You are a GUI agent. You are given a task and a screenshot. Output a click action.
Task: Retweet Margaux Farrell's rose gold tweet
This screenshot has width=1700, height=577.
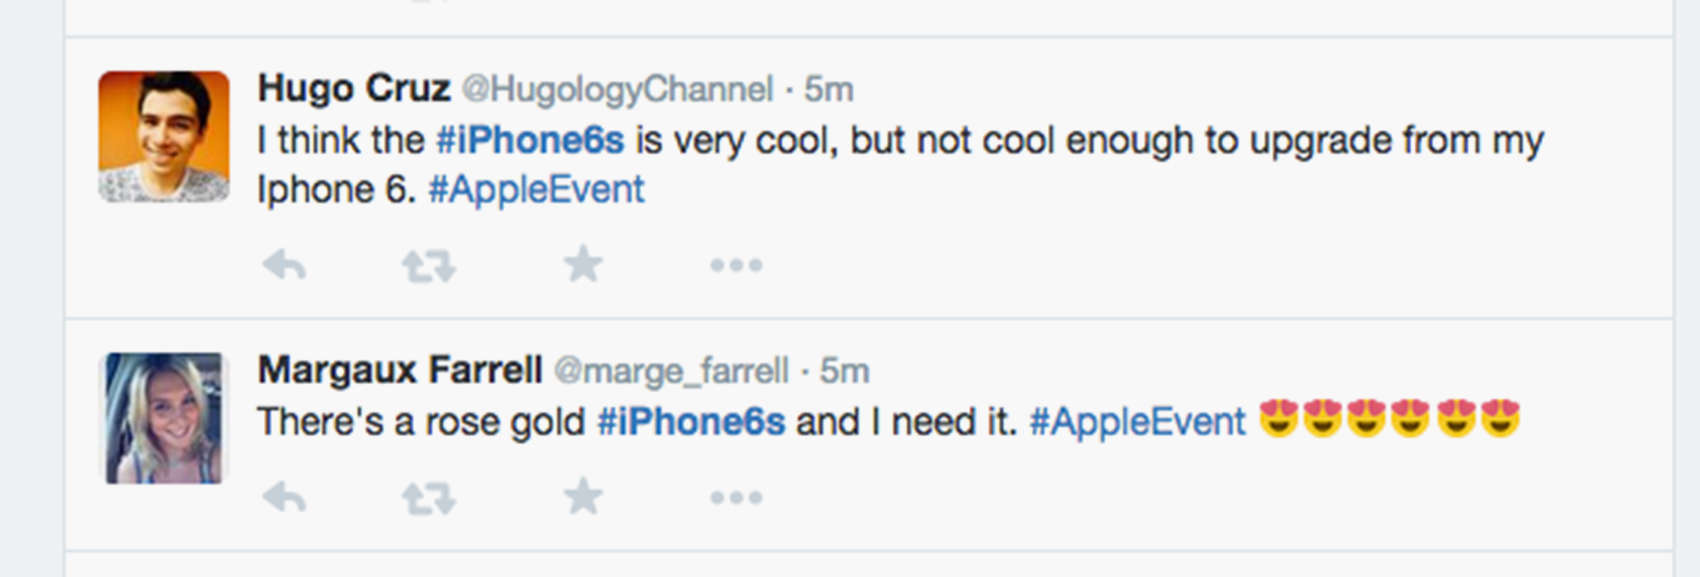click(428, 498)
